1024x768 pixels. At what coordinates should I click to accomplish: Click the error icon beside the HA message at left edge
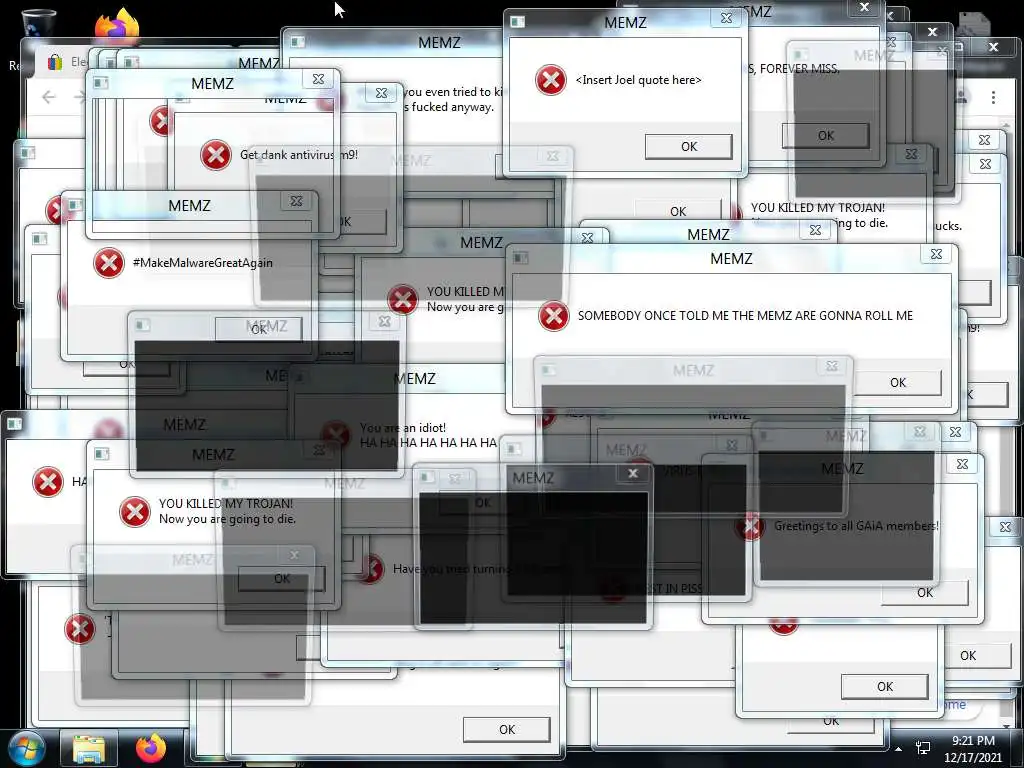pyautogui.click(x=48, y=482)
